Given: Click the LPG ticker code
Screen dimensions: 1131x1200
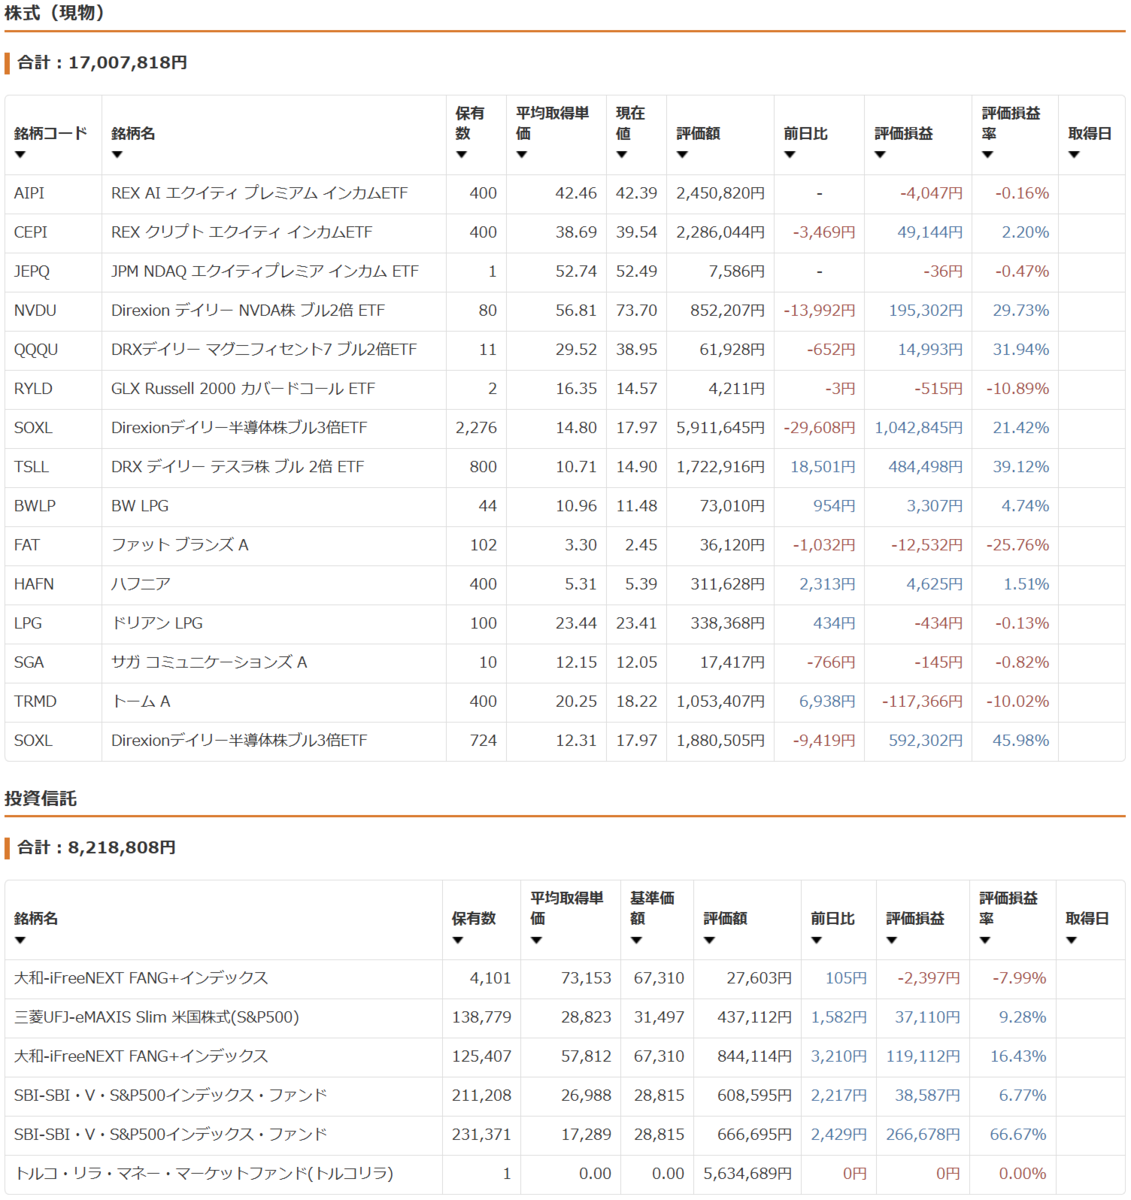Looking at the screenshot, I should (x=28, y=623).
